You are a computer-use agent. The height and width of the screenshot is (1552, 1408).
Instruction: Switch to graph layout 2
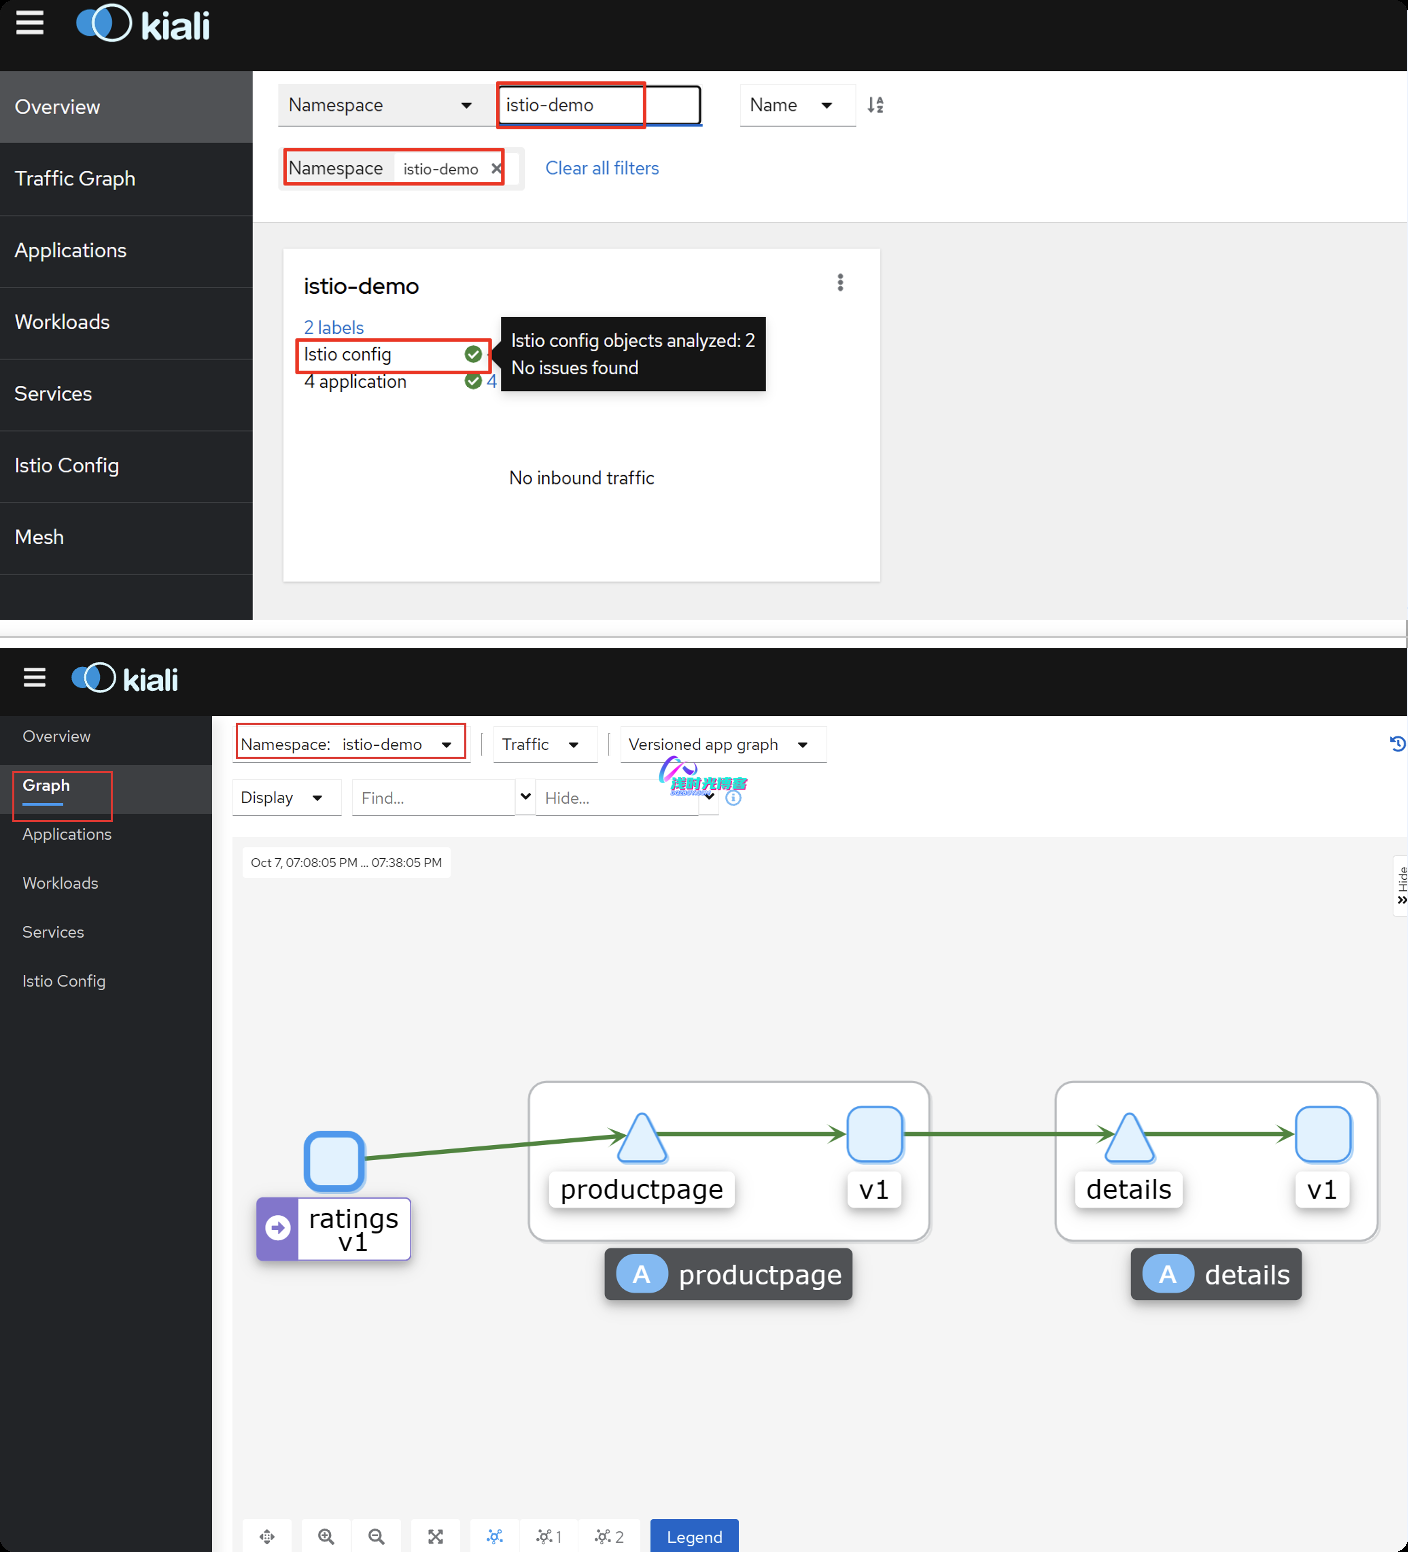coord(608,1536)
